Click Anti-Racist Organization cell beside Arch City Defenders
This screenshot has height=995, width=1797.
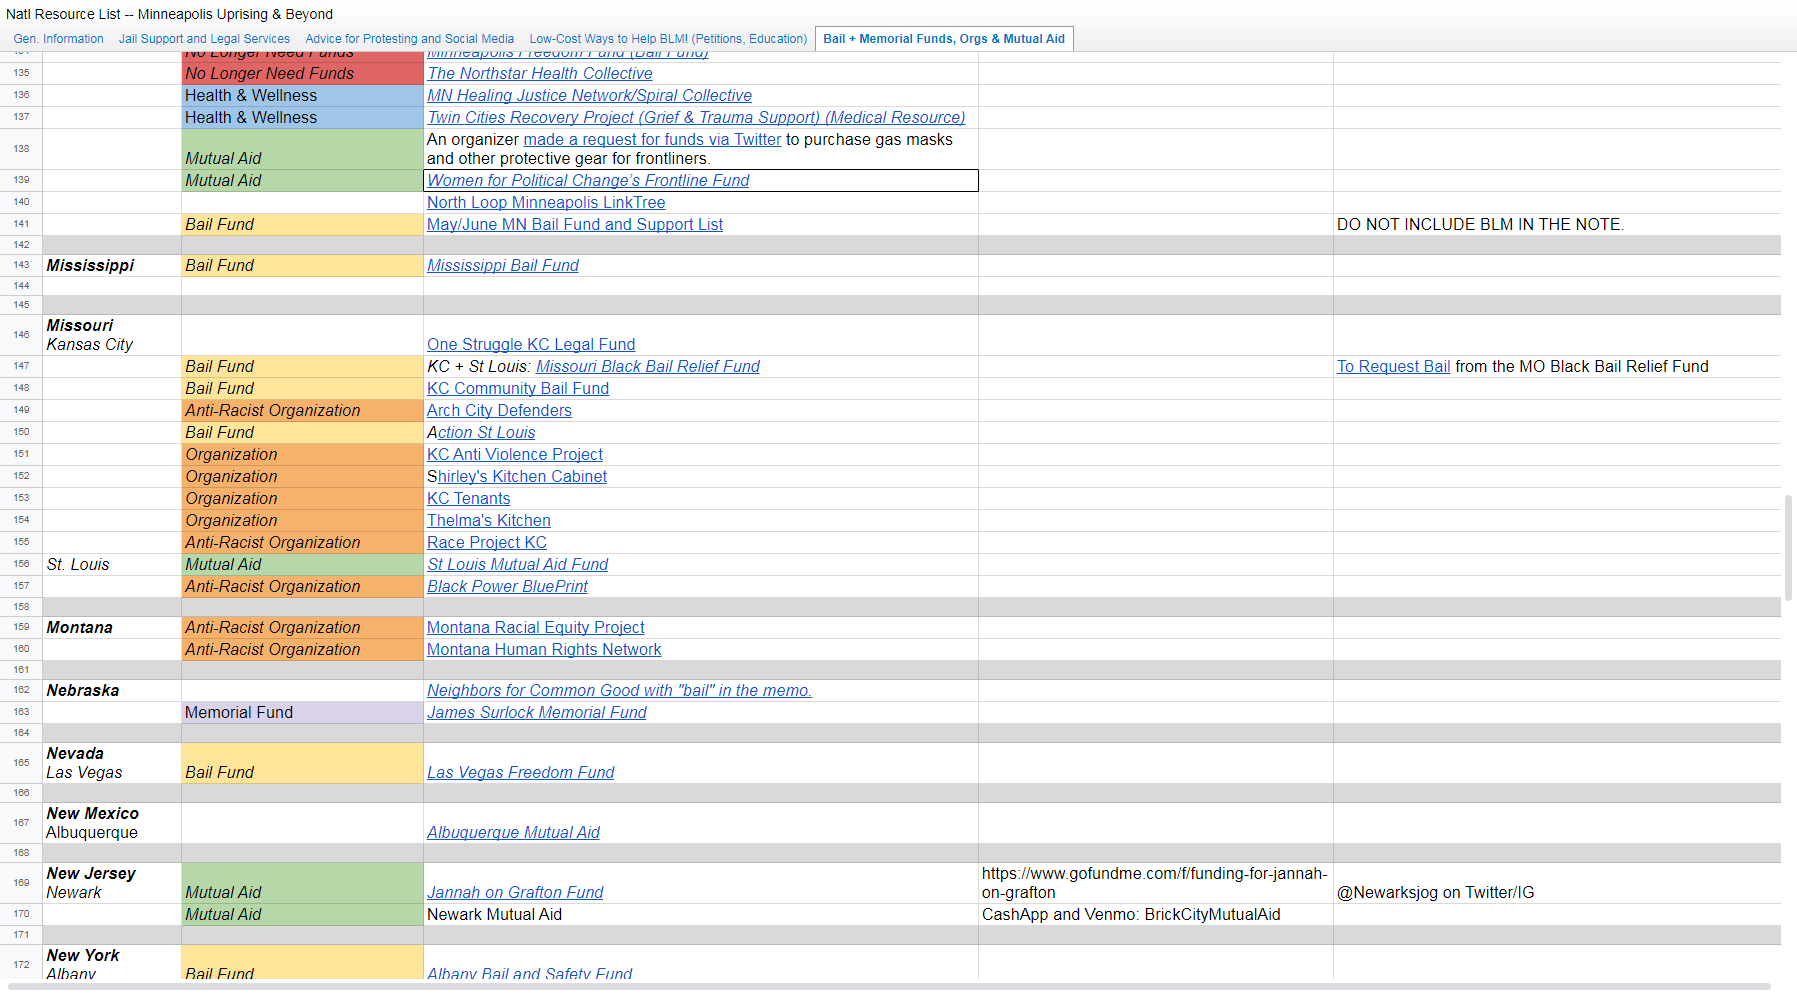point(303,411)
